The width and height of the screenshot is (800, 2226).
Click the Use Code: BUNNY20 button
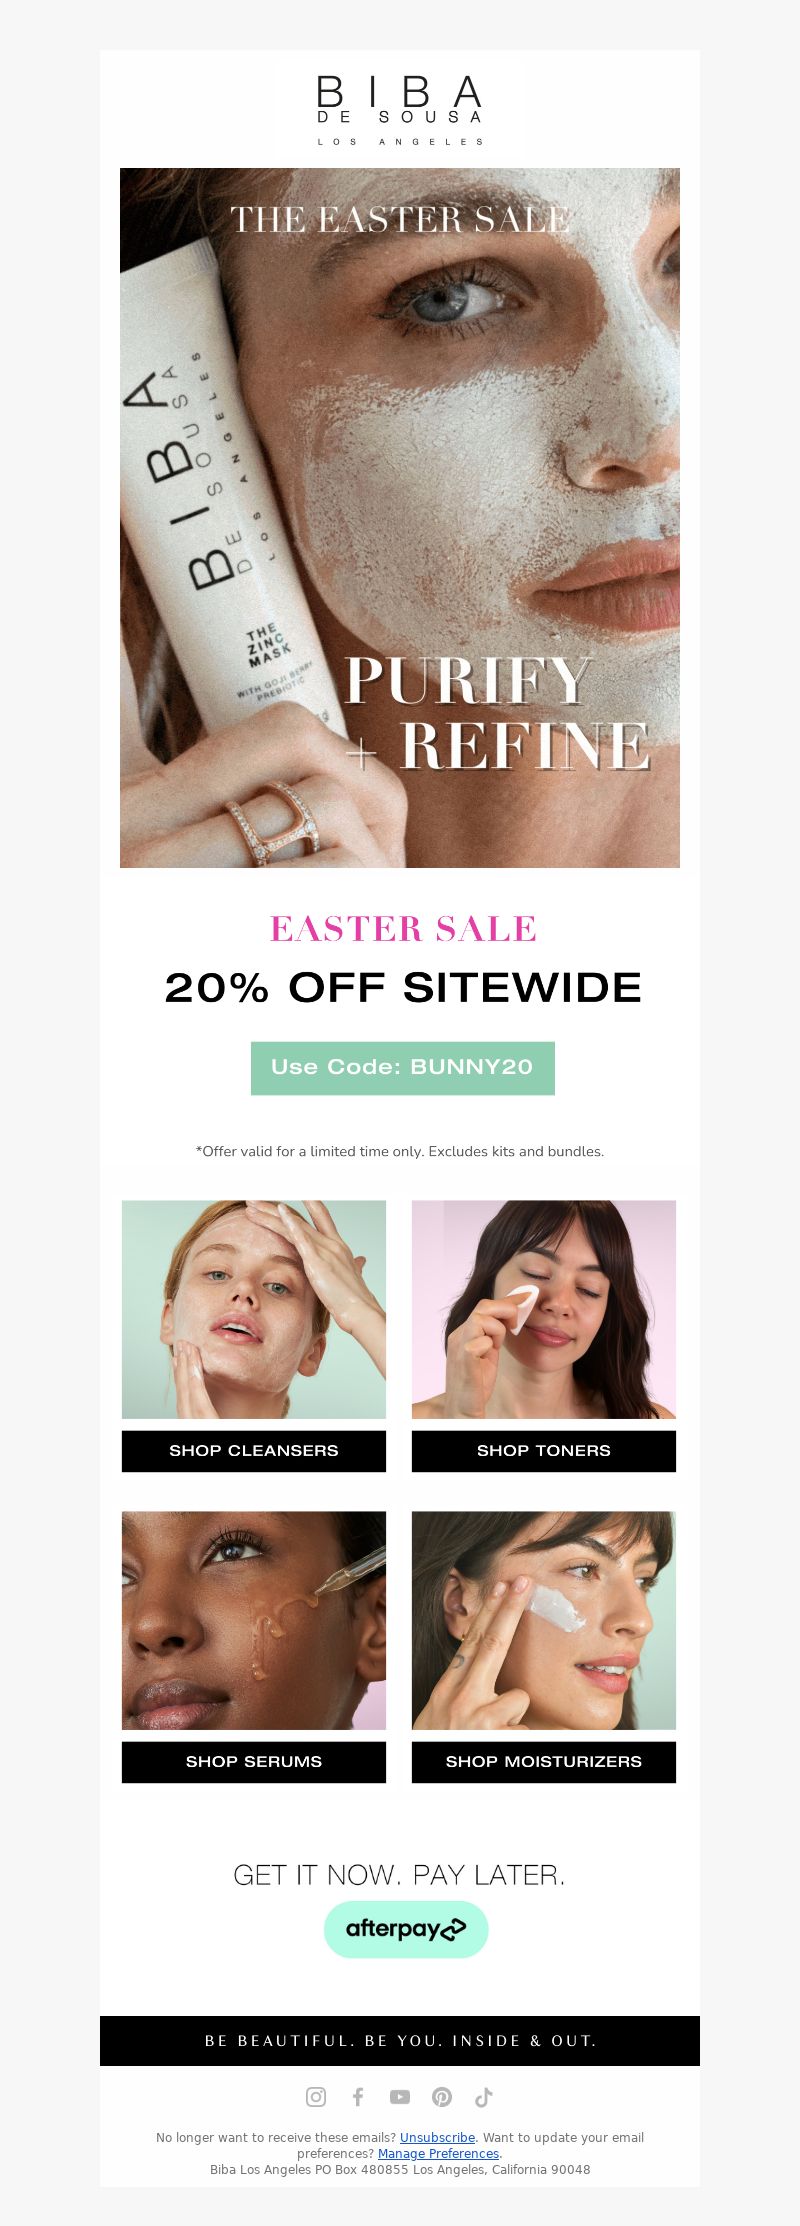[x=403, y=1068]
